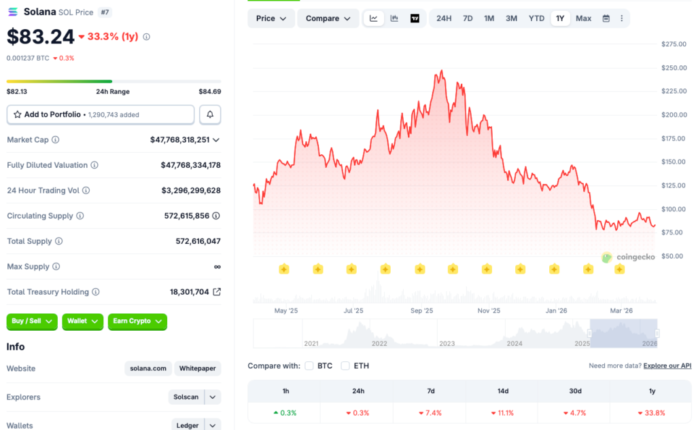Image resolution: width=696 pixels, height=430 pixels.
Task: Open external link icon beside 18,301,704
Action: 217,292
